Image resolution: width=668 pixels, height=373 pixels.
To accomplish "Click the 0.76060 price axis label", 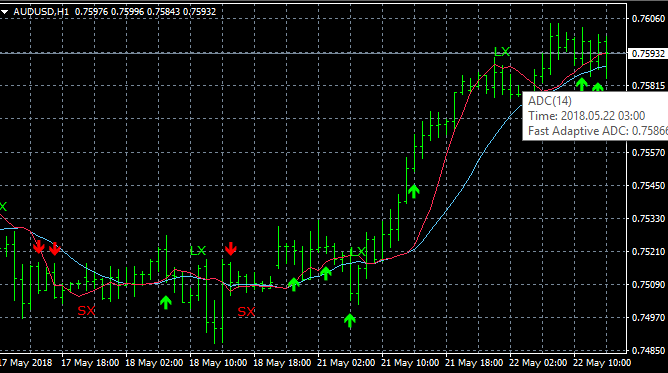I will click(x=648, y=18).
